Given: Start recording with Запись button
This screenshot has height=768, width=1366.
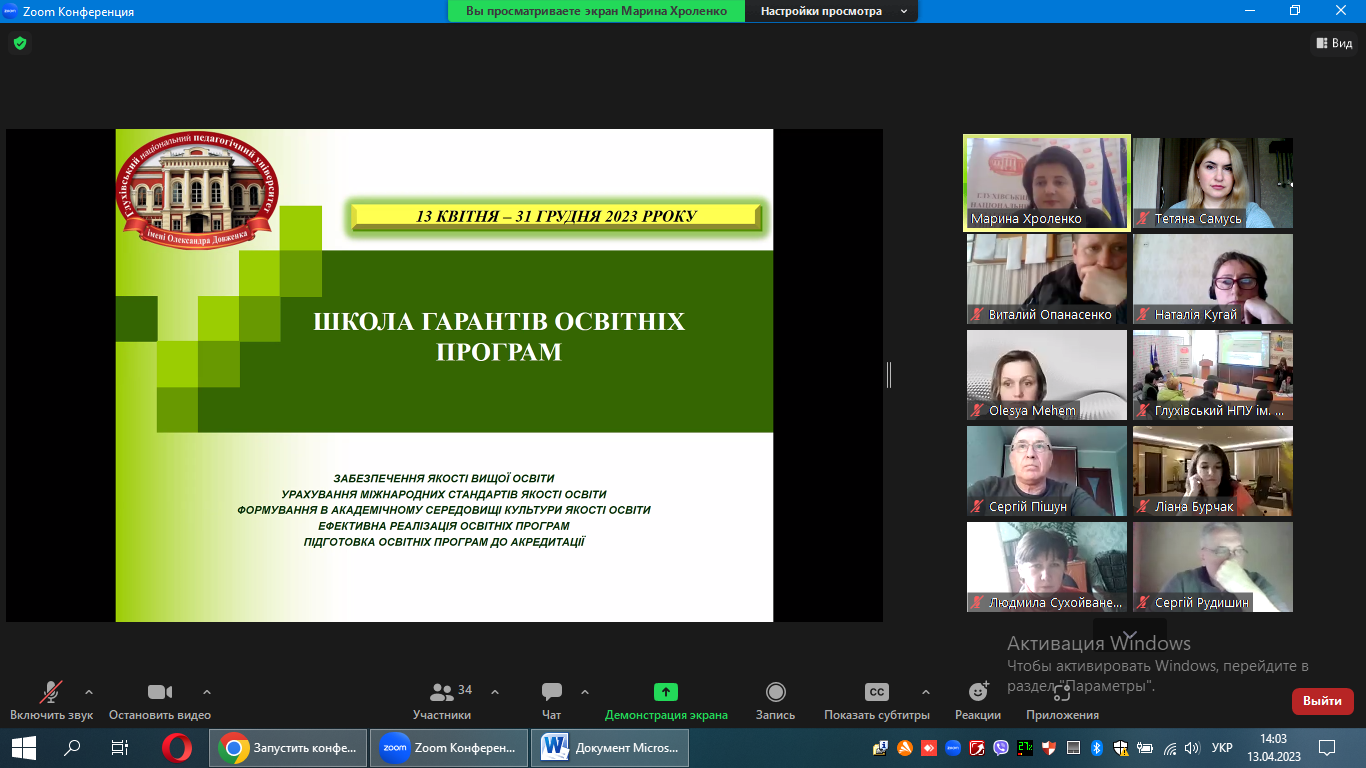Looking at the screenshot, I should (775, 701).
